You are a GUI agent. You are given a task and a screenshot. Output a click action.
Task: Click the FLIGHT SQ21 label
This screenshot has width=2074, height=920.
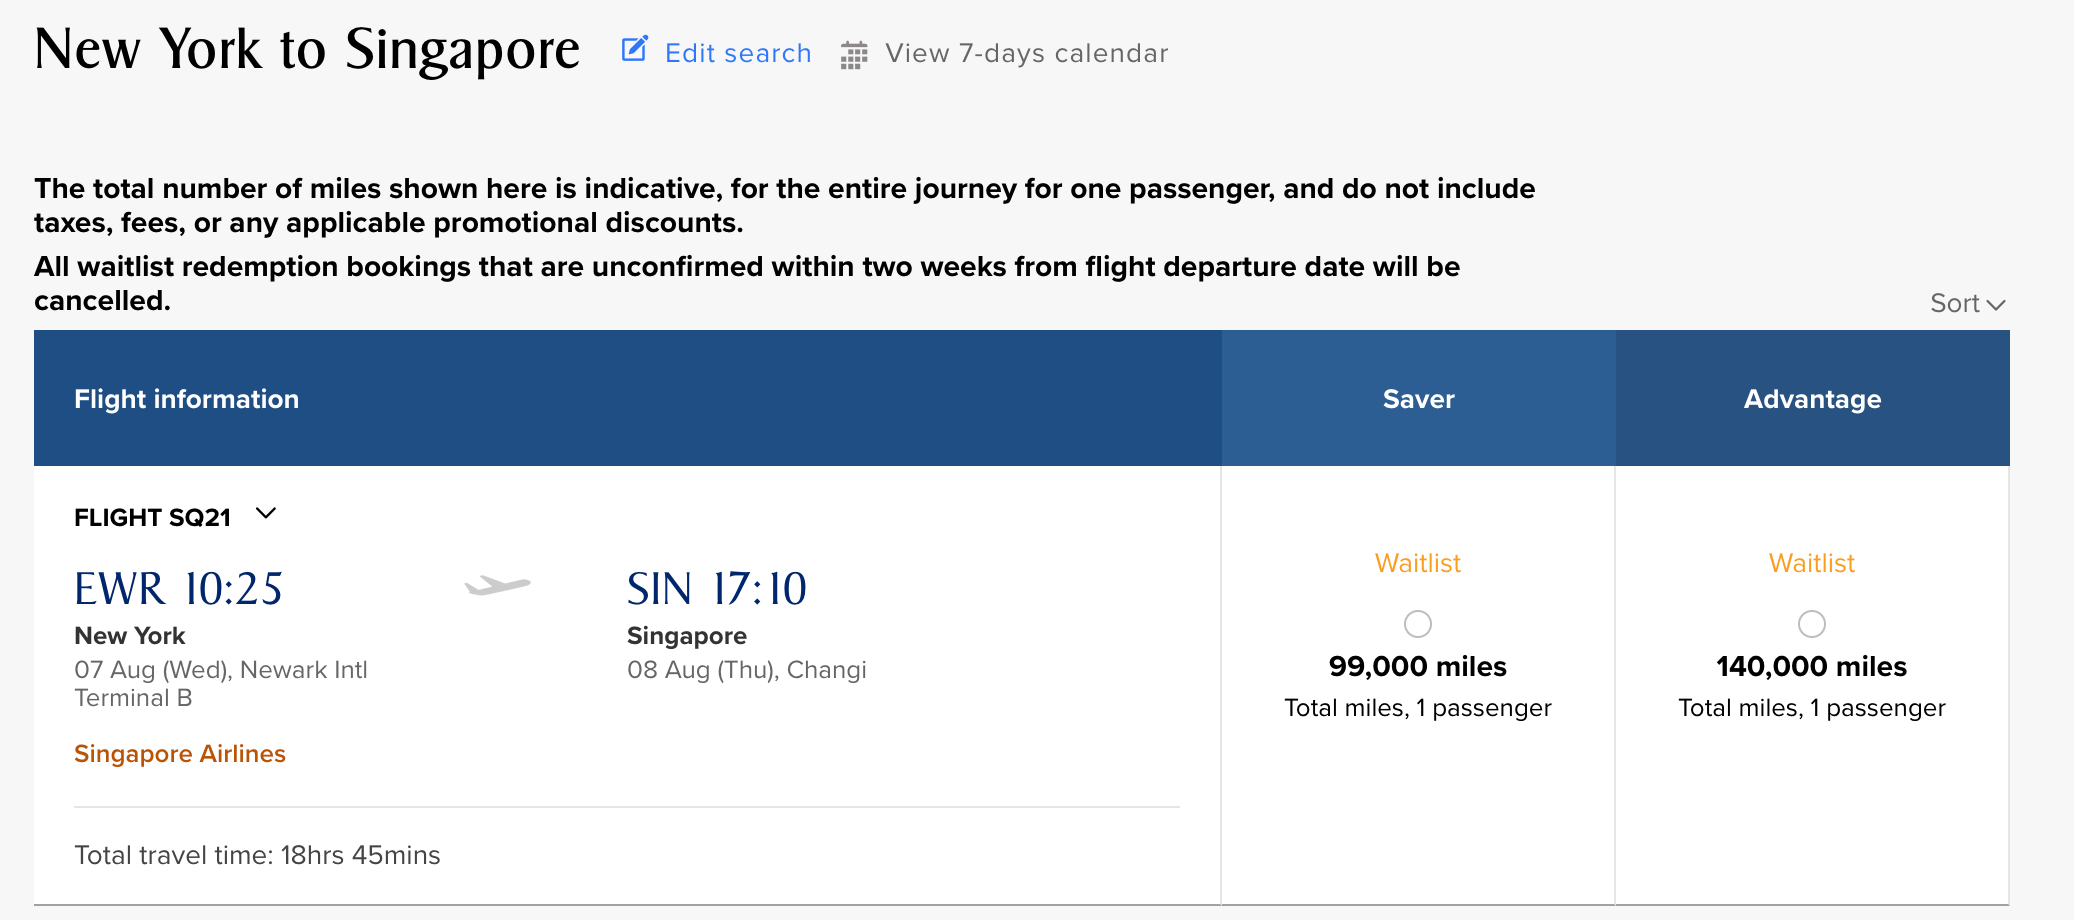click(152, 517)
